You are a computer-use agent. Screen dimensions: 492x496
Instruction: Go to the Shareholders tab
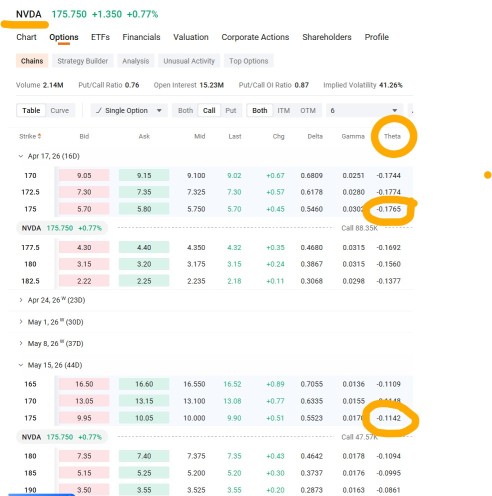pyautogui.click(x=327, y=37)
